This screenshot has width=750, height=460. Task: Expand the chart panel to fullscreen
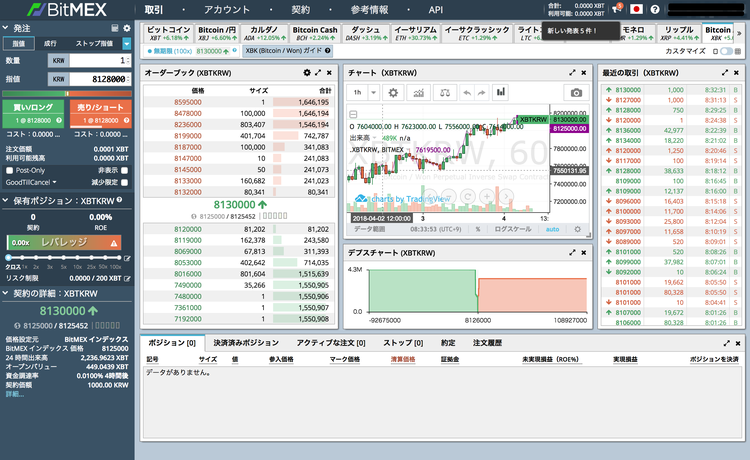pos(572,73)
